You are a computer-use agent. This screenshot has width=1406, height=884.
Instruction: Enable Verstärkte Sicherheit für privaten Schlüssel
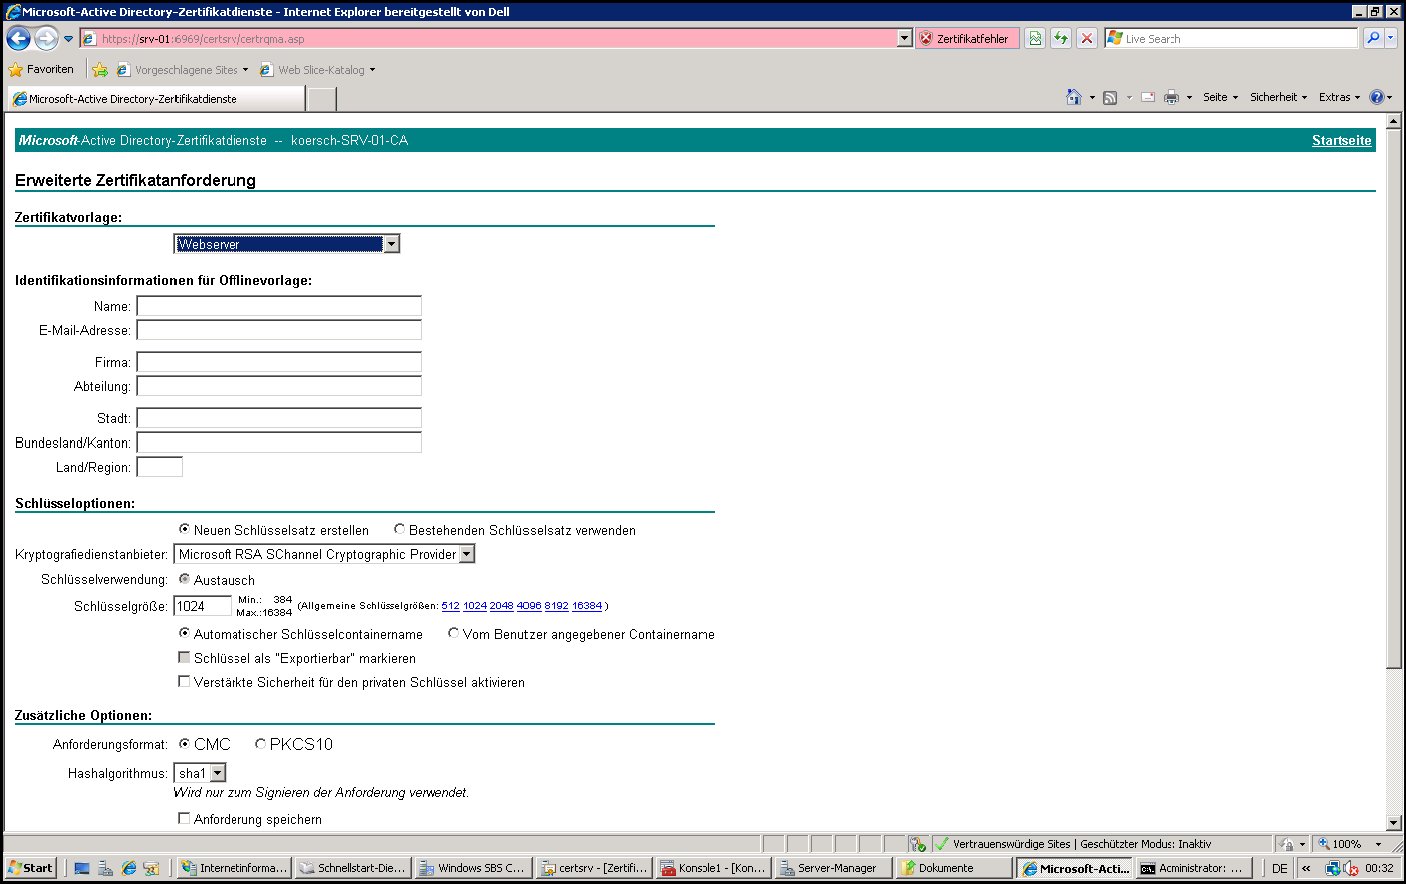[184, 681]
